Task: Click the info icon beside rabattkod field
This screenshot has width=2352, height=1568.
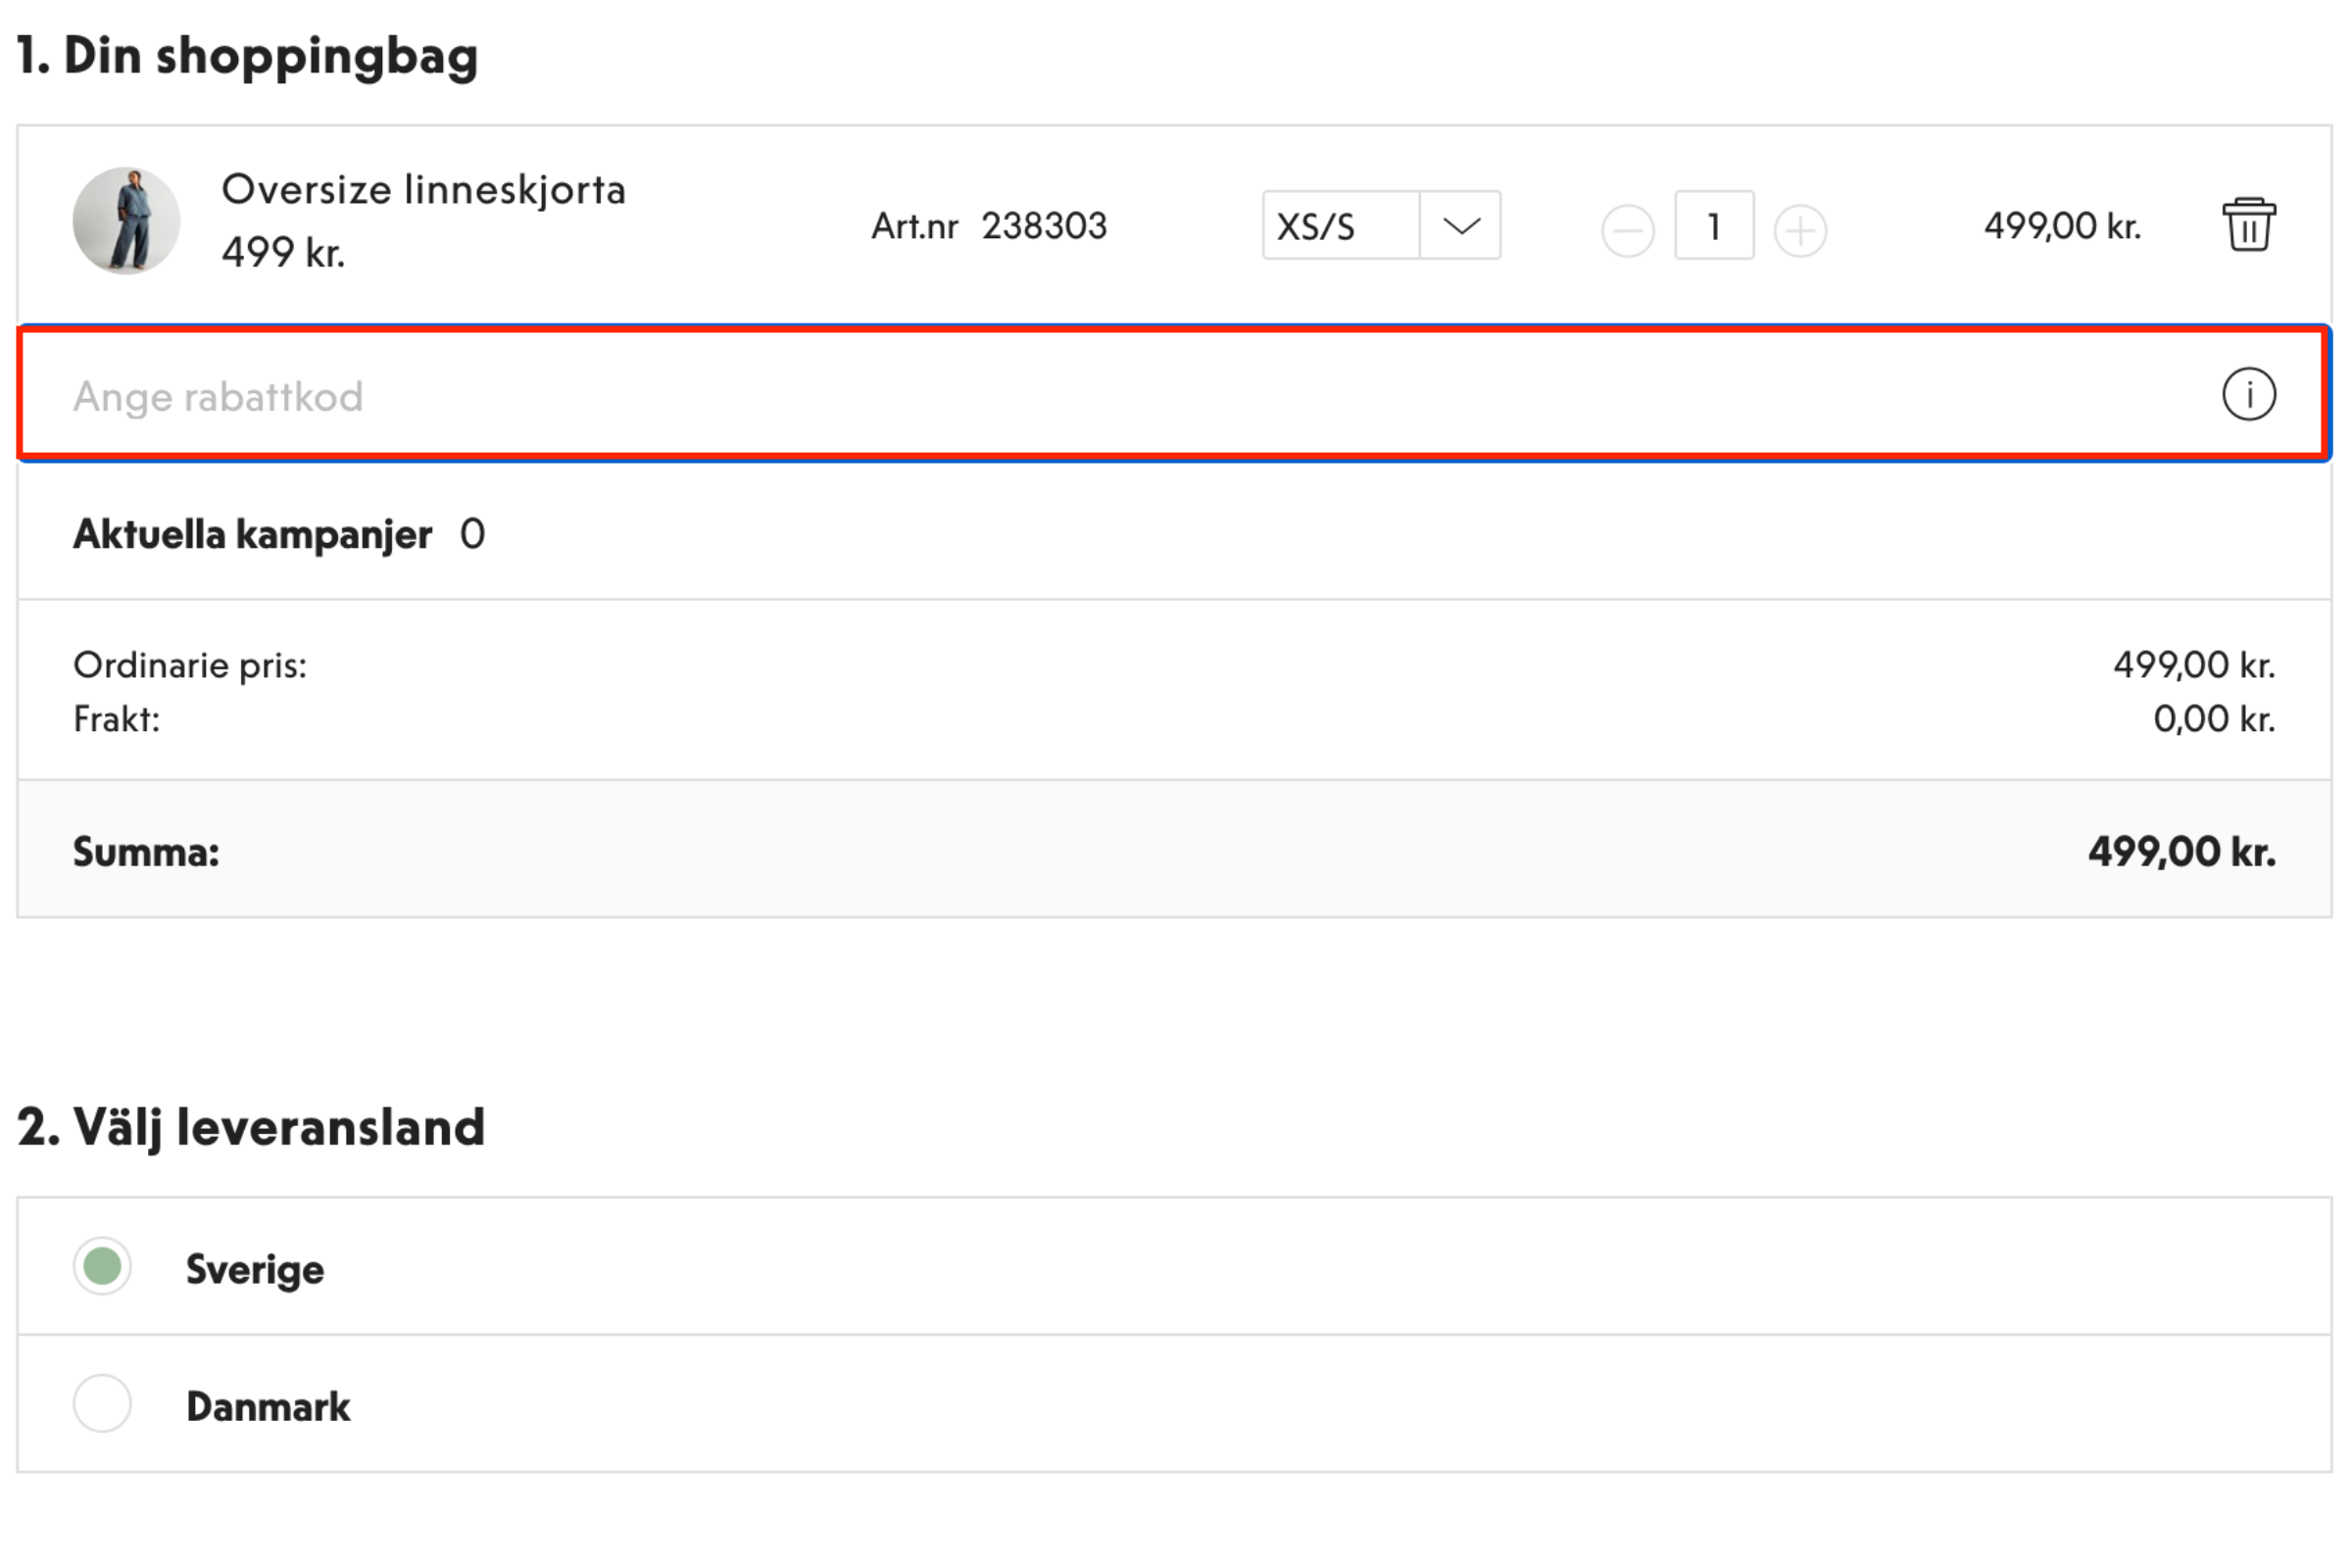Action: [2248, 394]
